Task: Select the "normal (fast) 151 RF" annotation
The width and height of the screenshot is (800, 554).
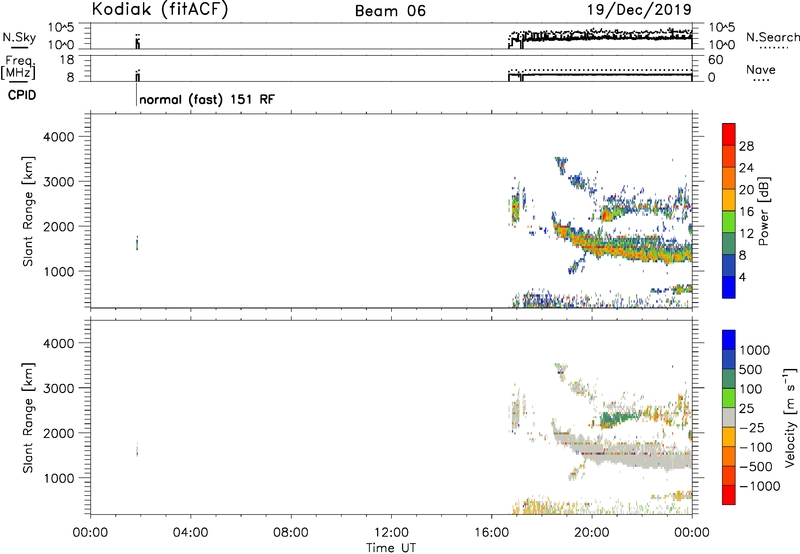Action: 207,99
